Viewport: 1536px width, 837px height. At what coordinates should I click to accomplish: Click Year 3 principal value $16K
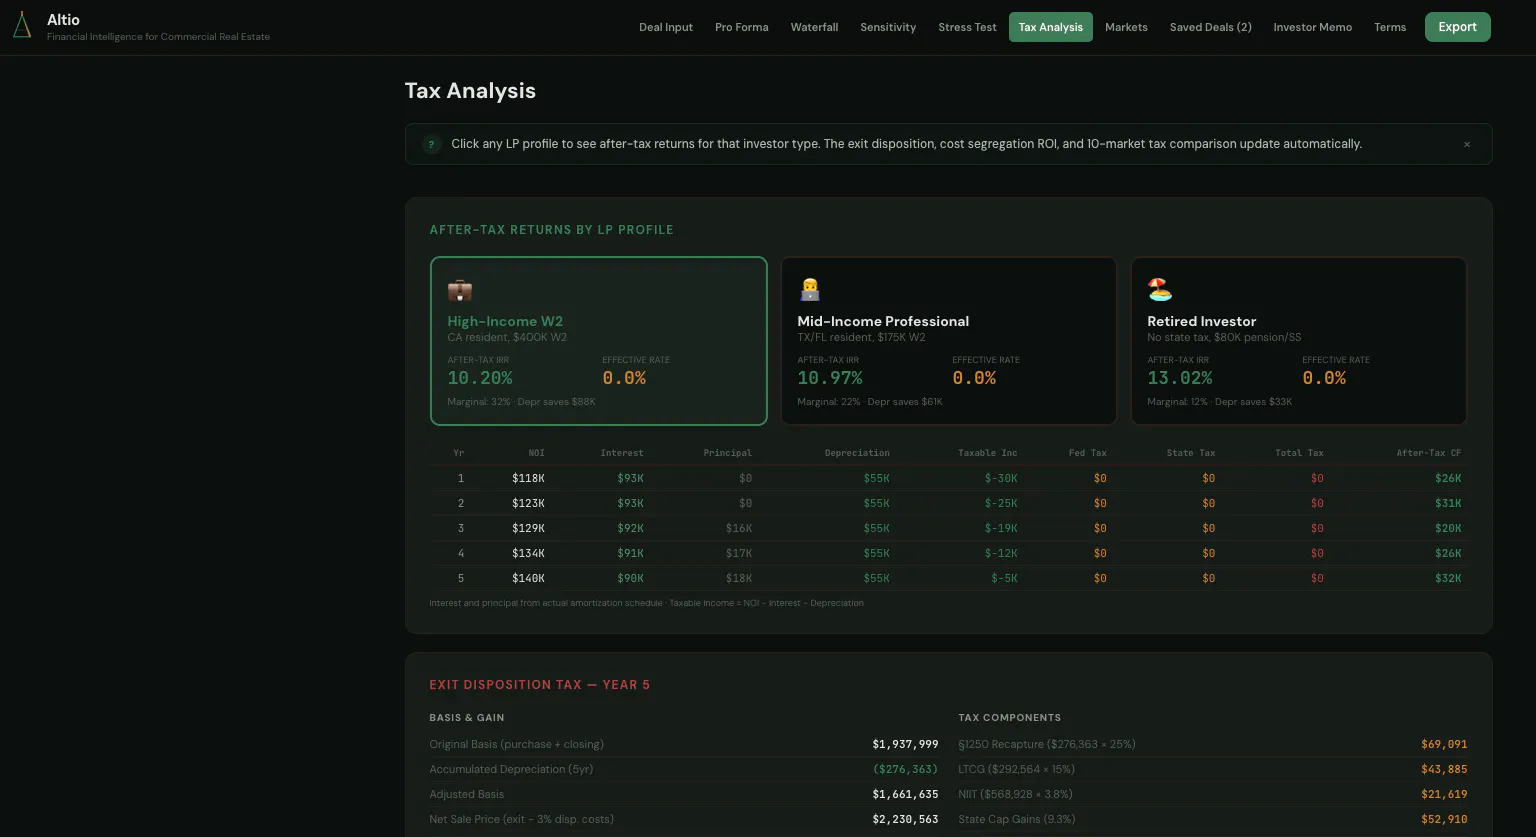pyautogui.click(x=739, y=528)
